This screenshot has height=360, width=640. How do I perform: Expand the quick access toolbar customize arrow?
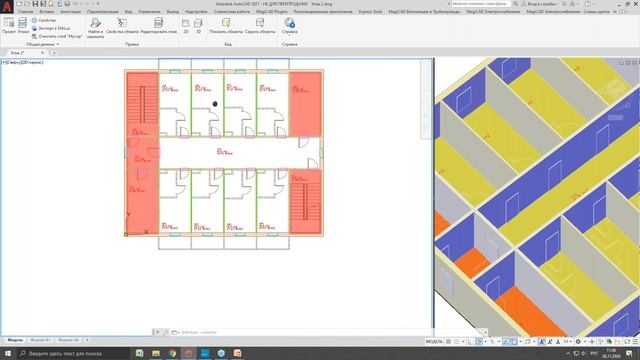point(98,4)
